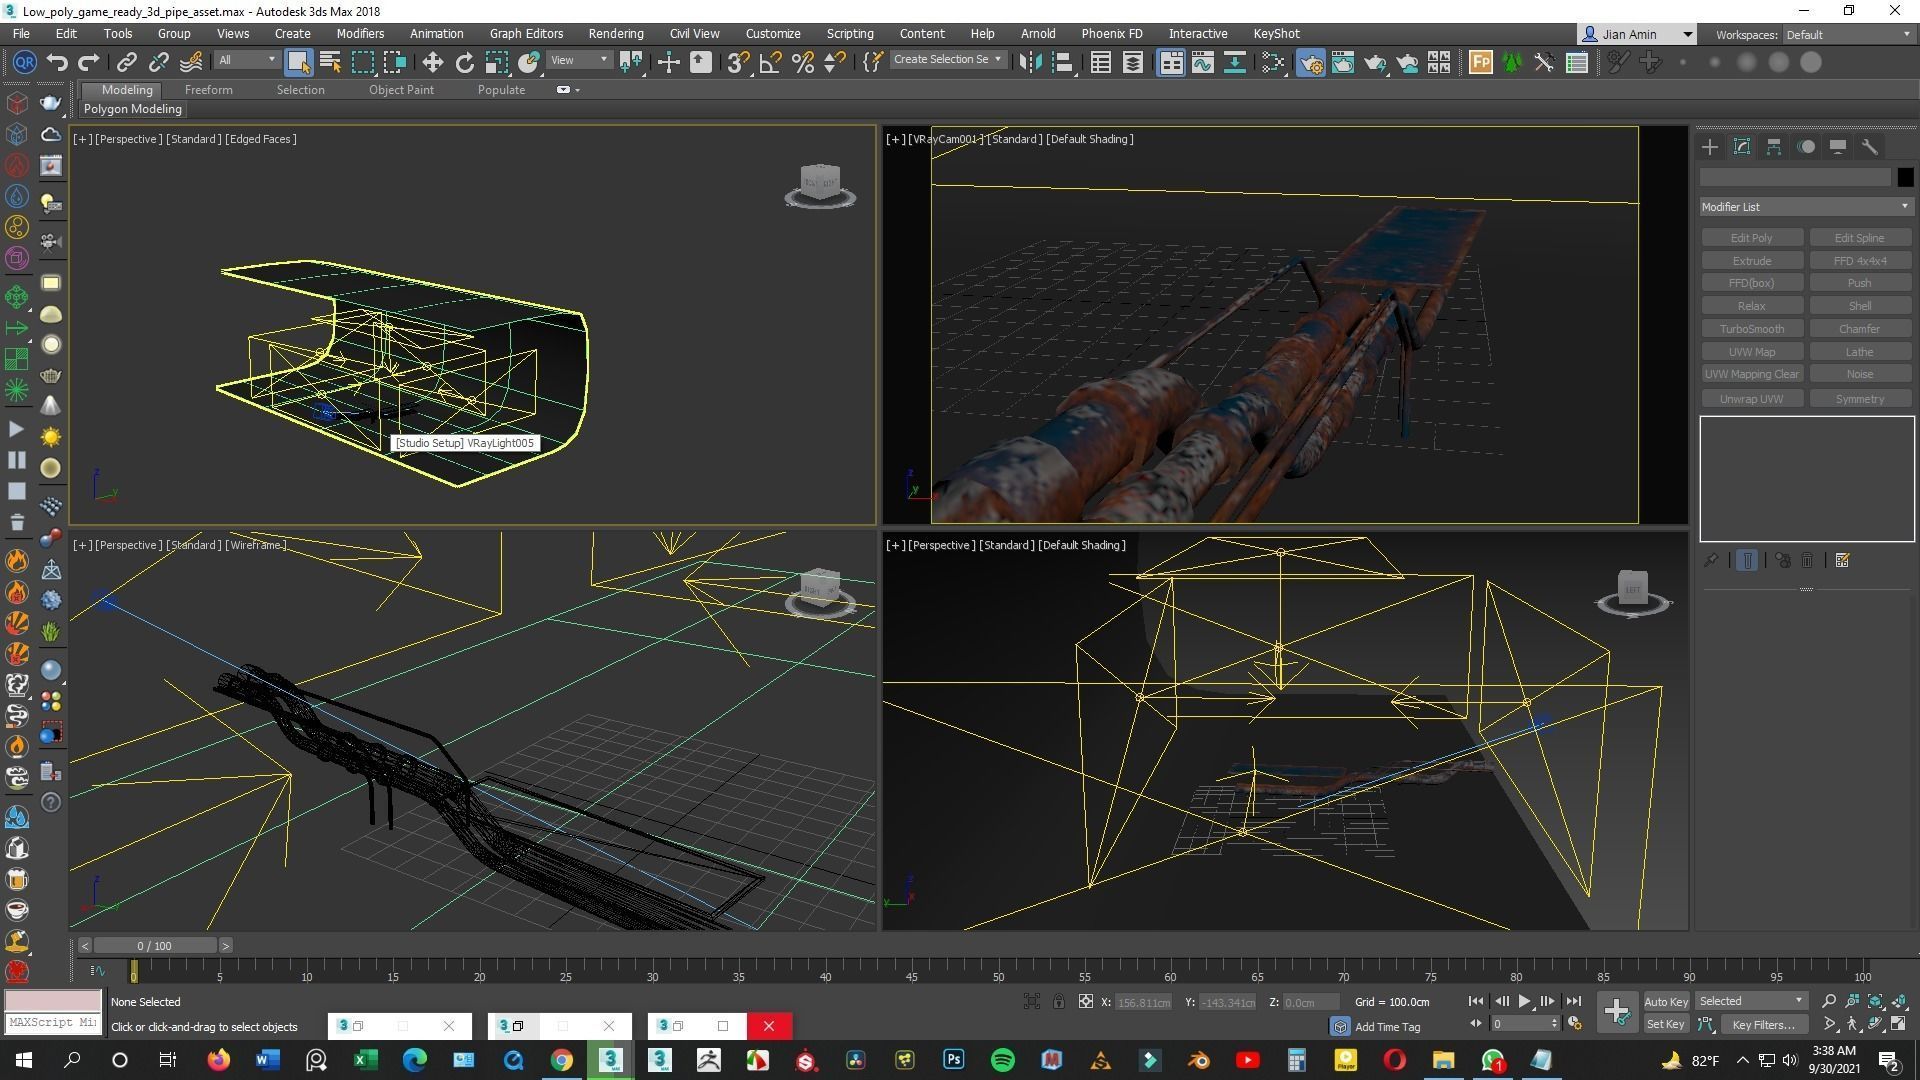The image size is (1920, 1080).
Task: Open the Rendering menu
Action: (x=615, y=33)
